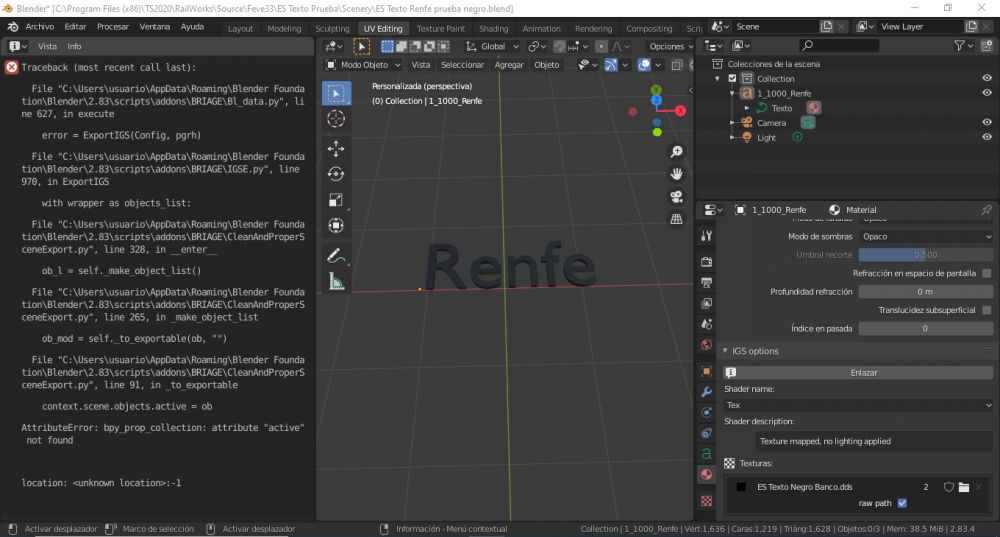This screenshot has width=1000, height=537.
Task: Open the Global transform orientation dropdown
Action: point(492,47)
